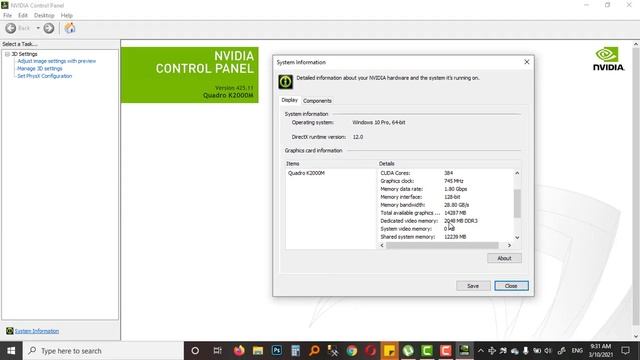Open the Help menu
The width and height of the screenshot is (640, 360).
coord(67,16)
